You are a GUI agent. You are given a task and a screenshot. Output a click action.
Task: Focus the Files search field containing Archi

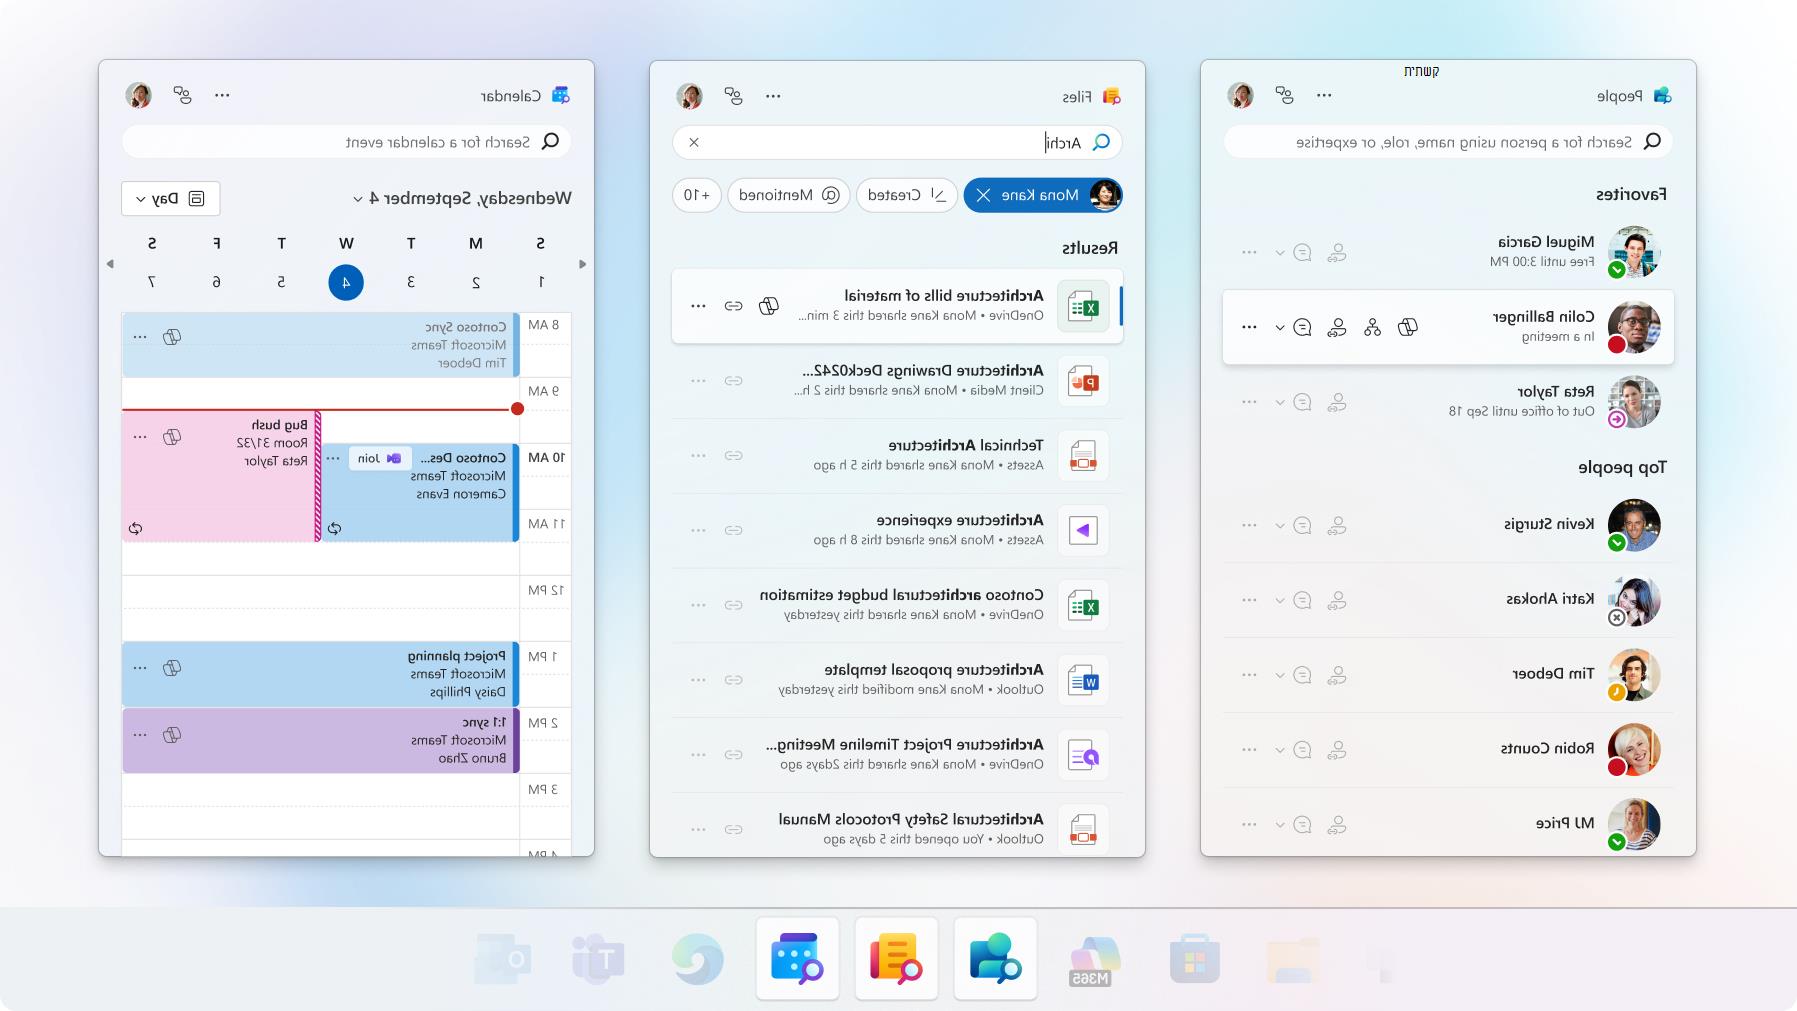coord(897,142)
